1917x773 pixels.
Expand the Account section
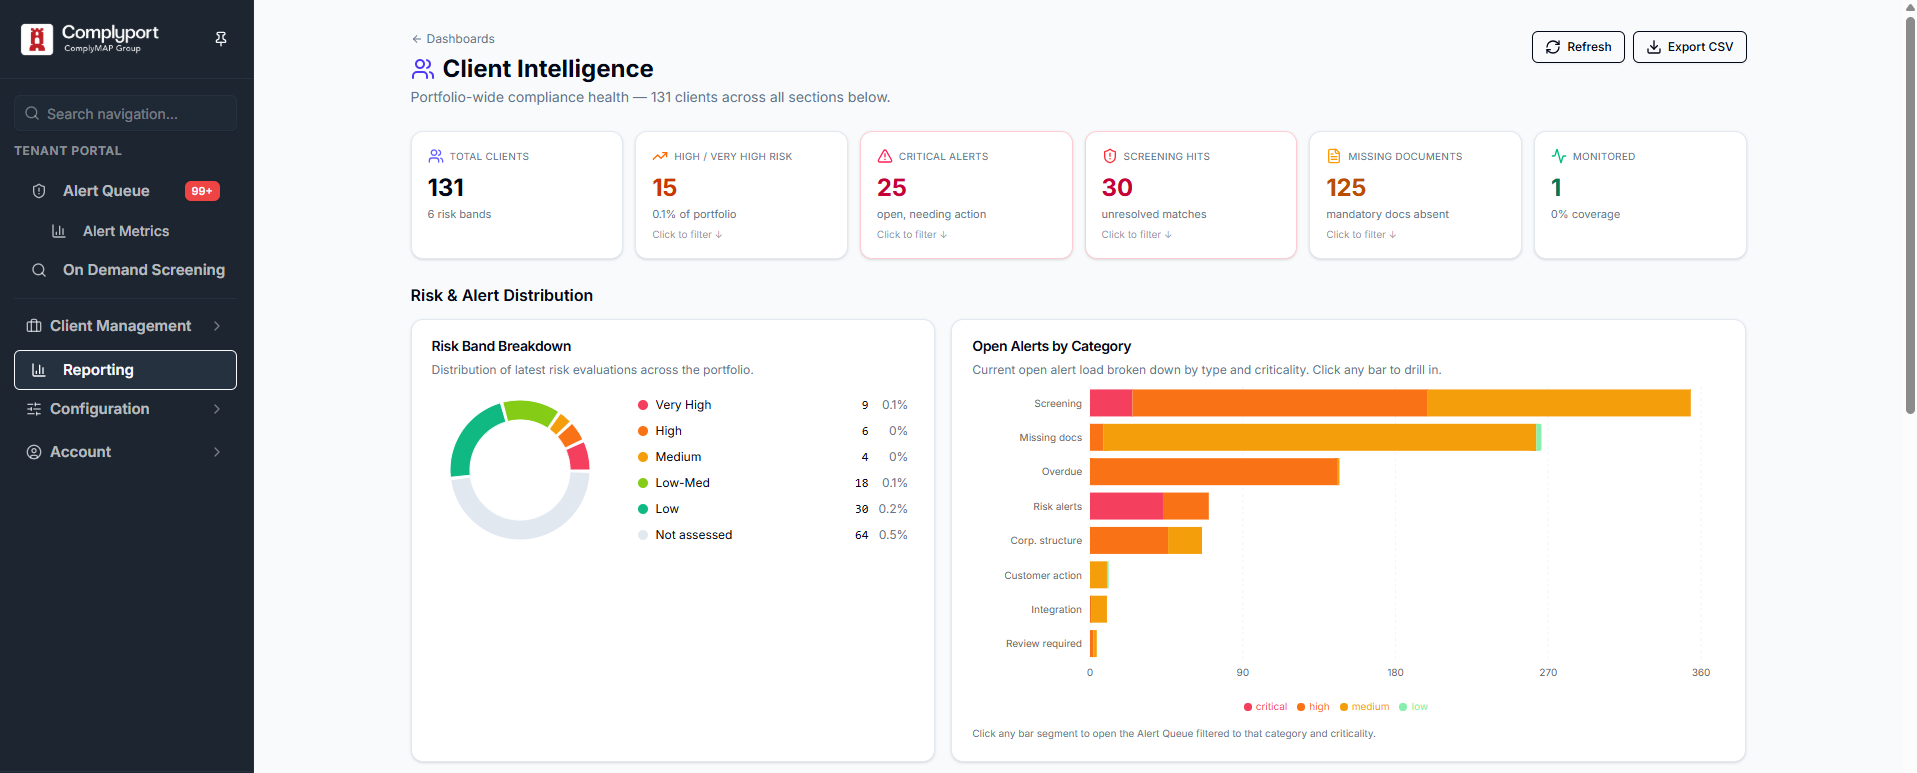click(x=125, y=452)
